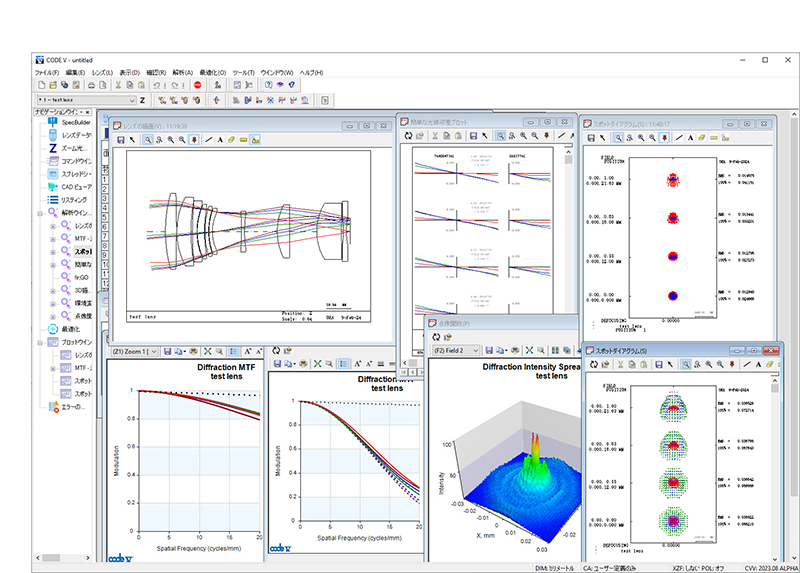
Task: Toggle zoom magnifier in upper spot diagram window
Action: click(618, 138)
